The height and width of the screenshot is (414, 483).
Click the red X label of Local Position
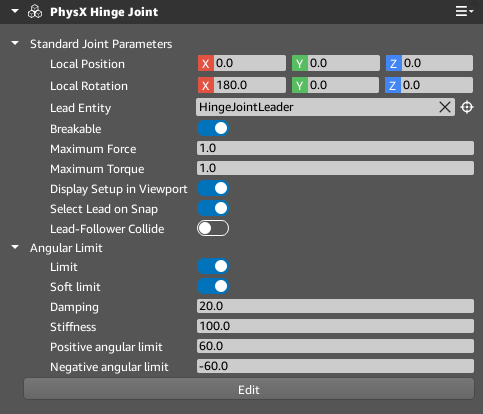click(x=206, y=63)
